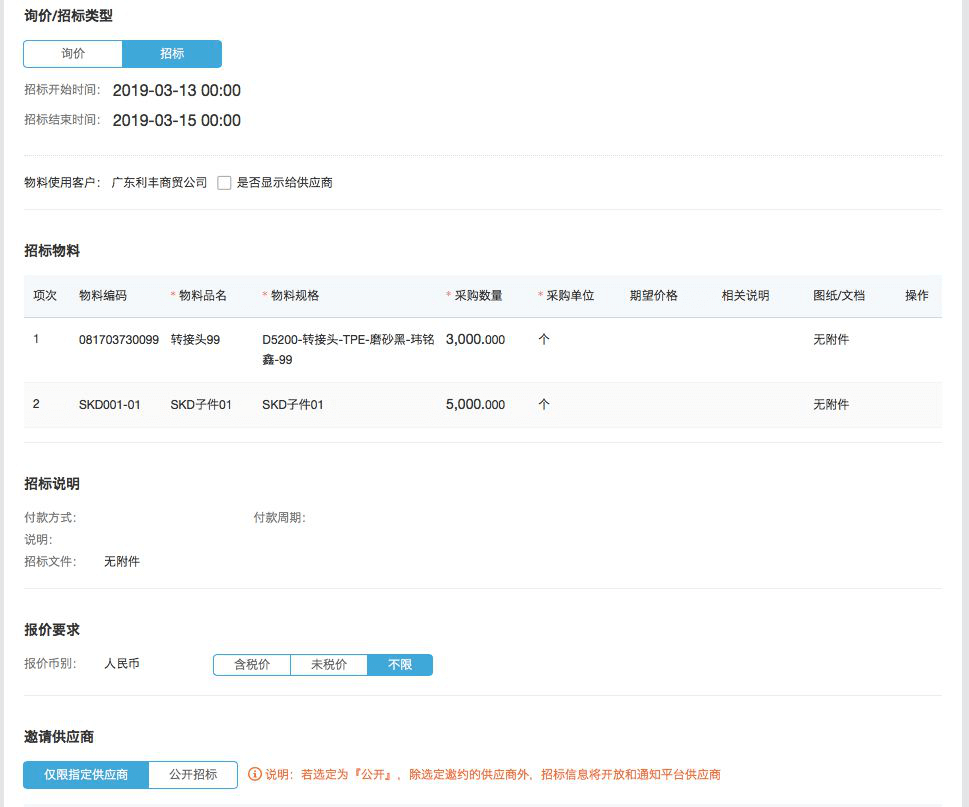Toggle the 是否显示给供应商 checkbox
The image size is (969, 807).
click(225, 183)
